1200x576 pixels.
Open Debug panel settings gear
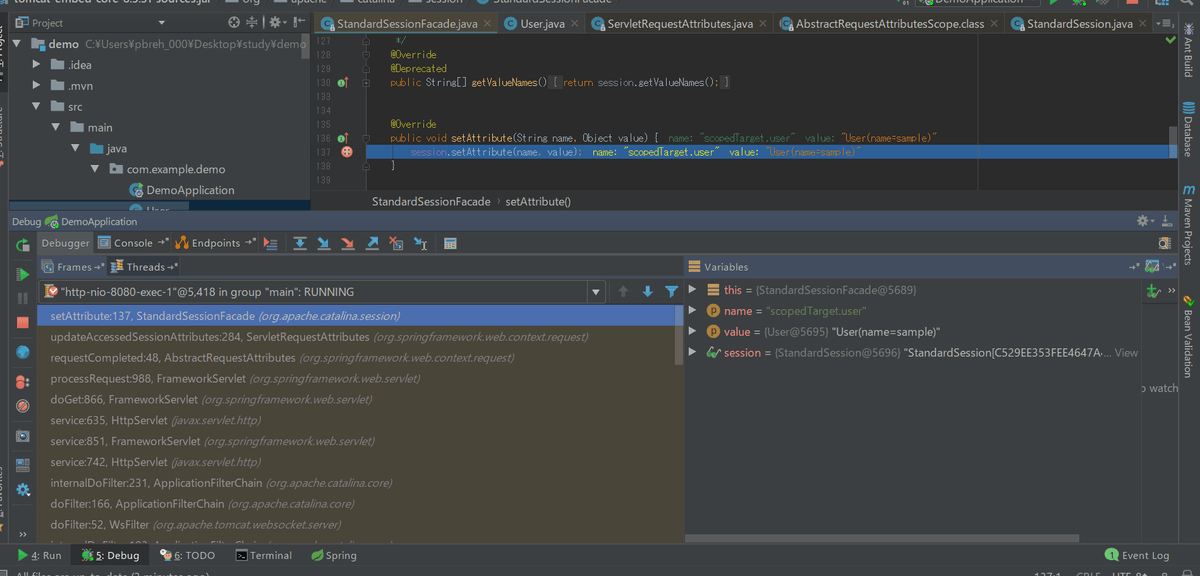1145,221
